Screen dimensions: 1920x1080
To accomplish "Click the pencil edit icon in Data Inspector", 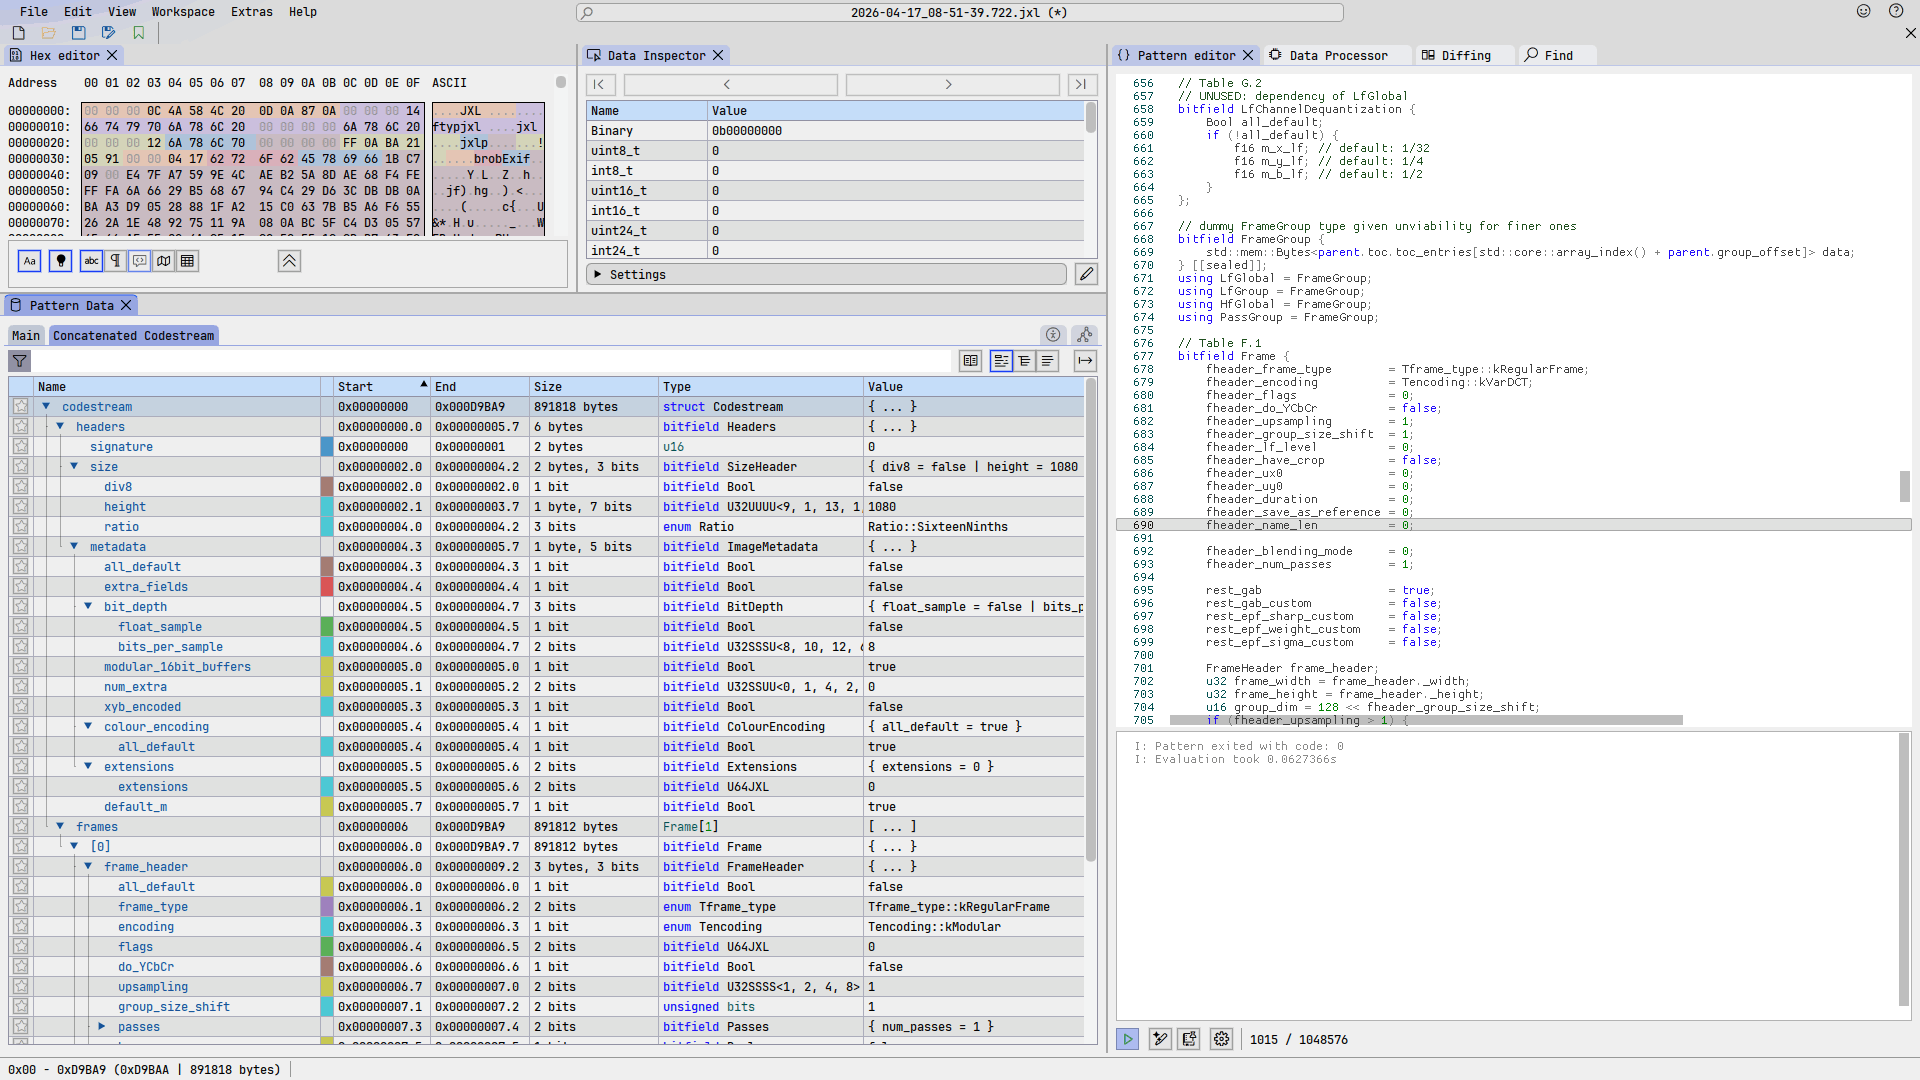I will point(1087,274).
